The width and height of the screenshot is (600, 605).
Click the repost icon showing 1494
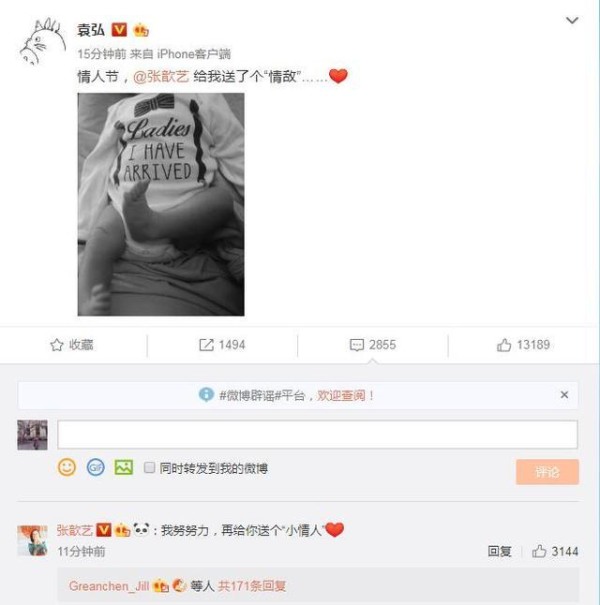pos(206,345)
